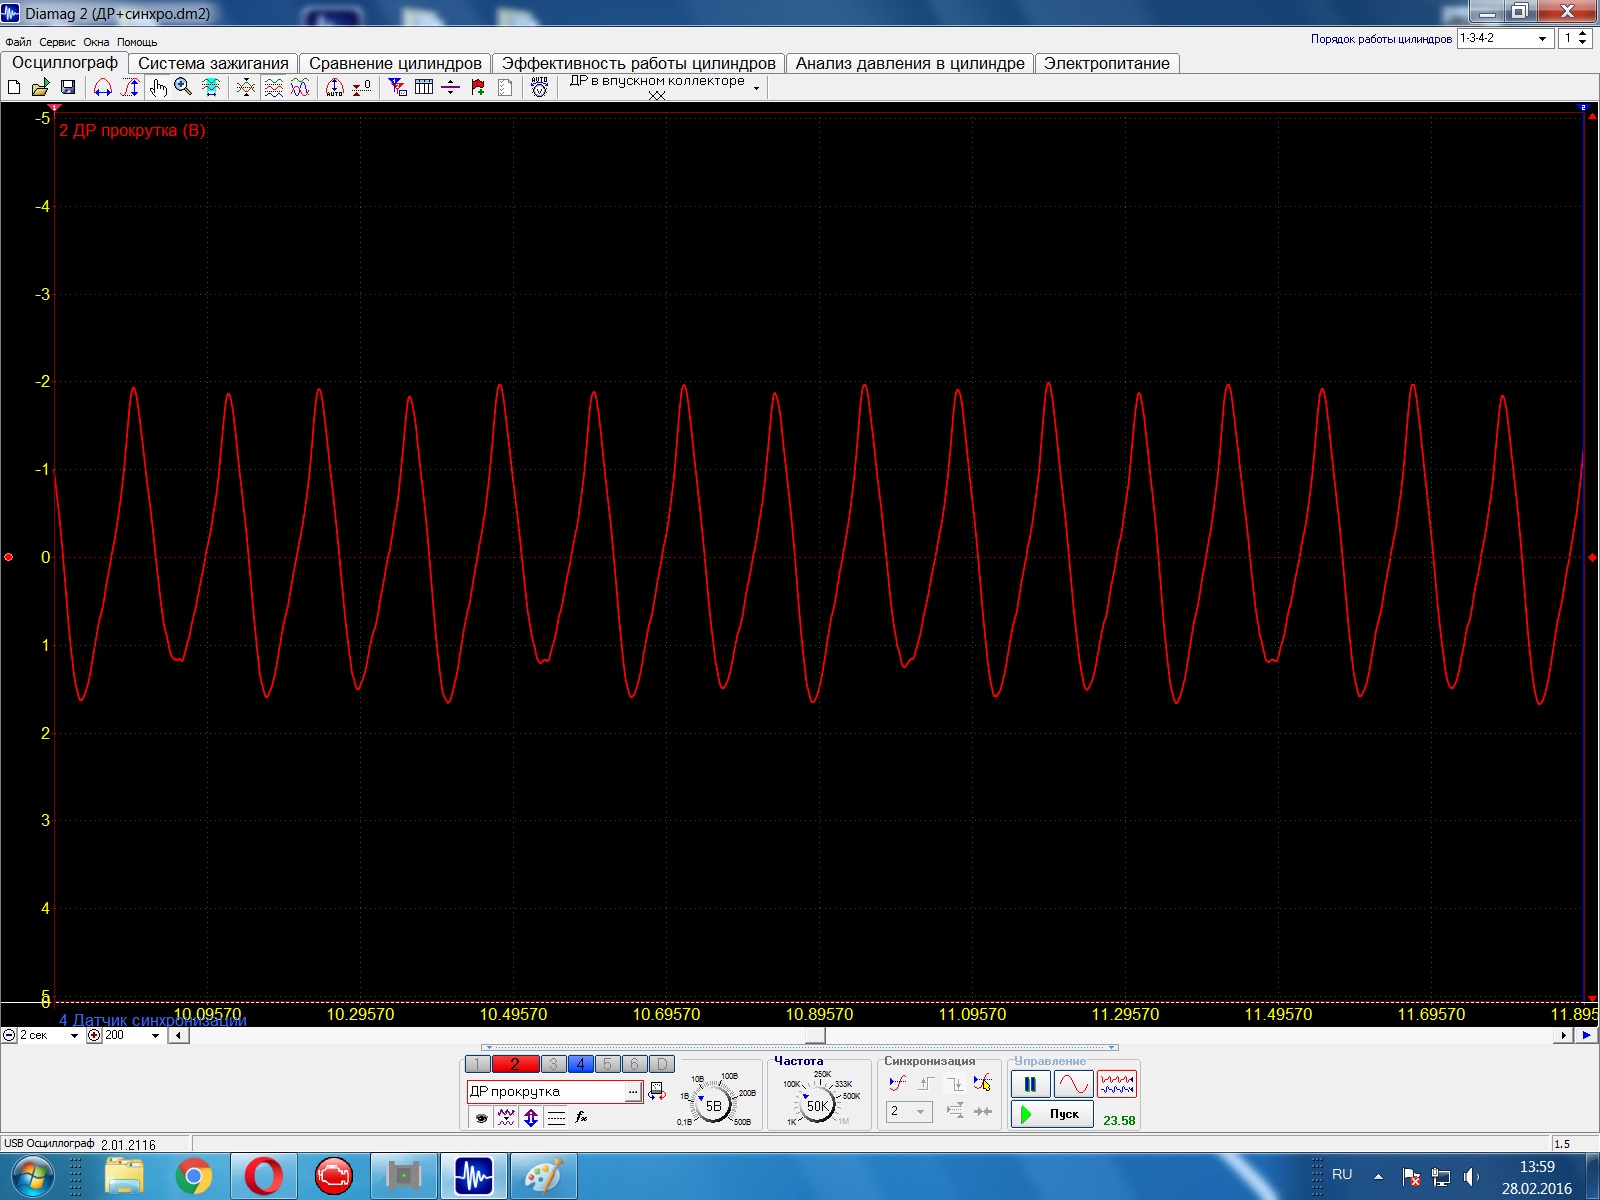The image size is (1600, 1200).
Task: Select channel 3 button
Action: [x=553, y=1064]
